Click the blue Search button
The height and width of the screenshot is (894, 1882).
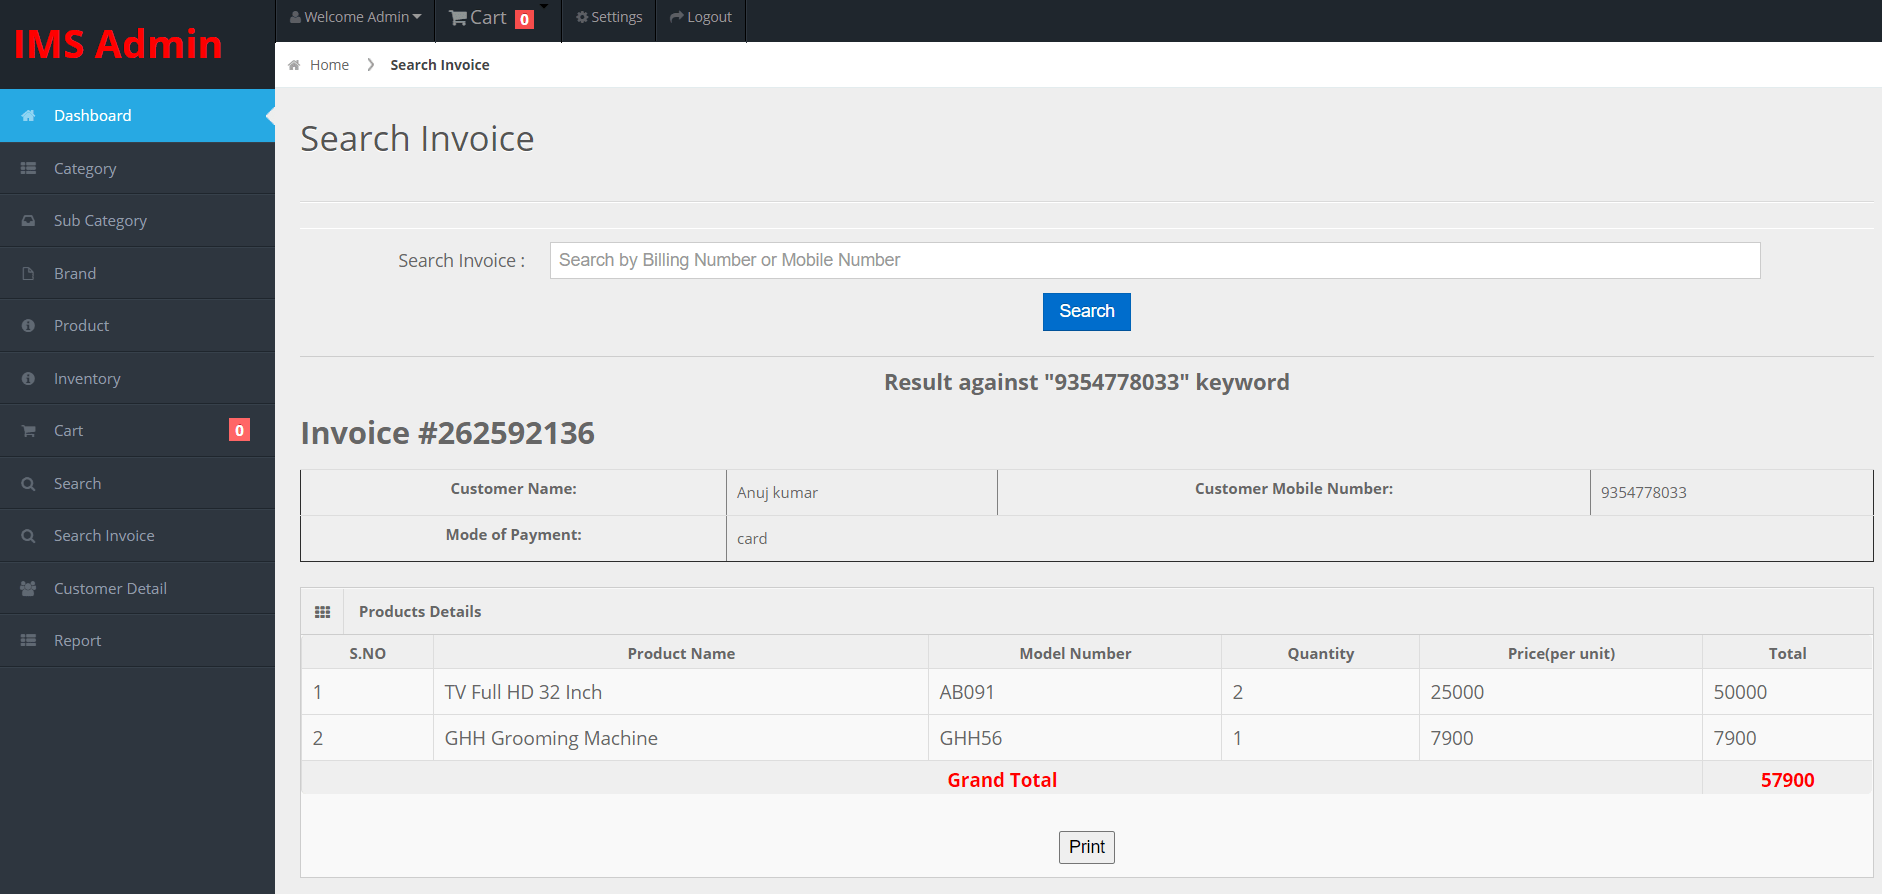pyautogui.click(x=1087, y=312)
